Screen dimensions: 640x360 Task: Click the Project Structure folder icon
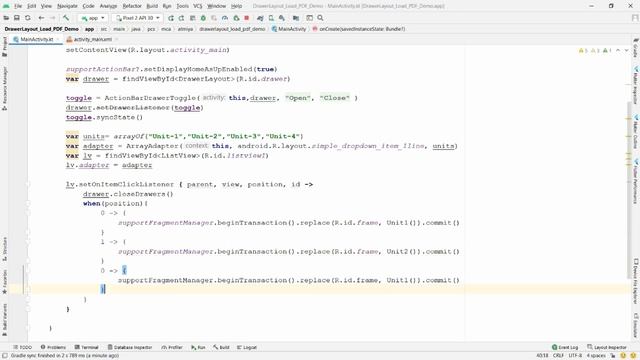[x=296, y=18]
